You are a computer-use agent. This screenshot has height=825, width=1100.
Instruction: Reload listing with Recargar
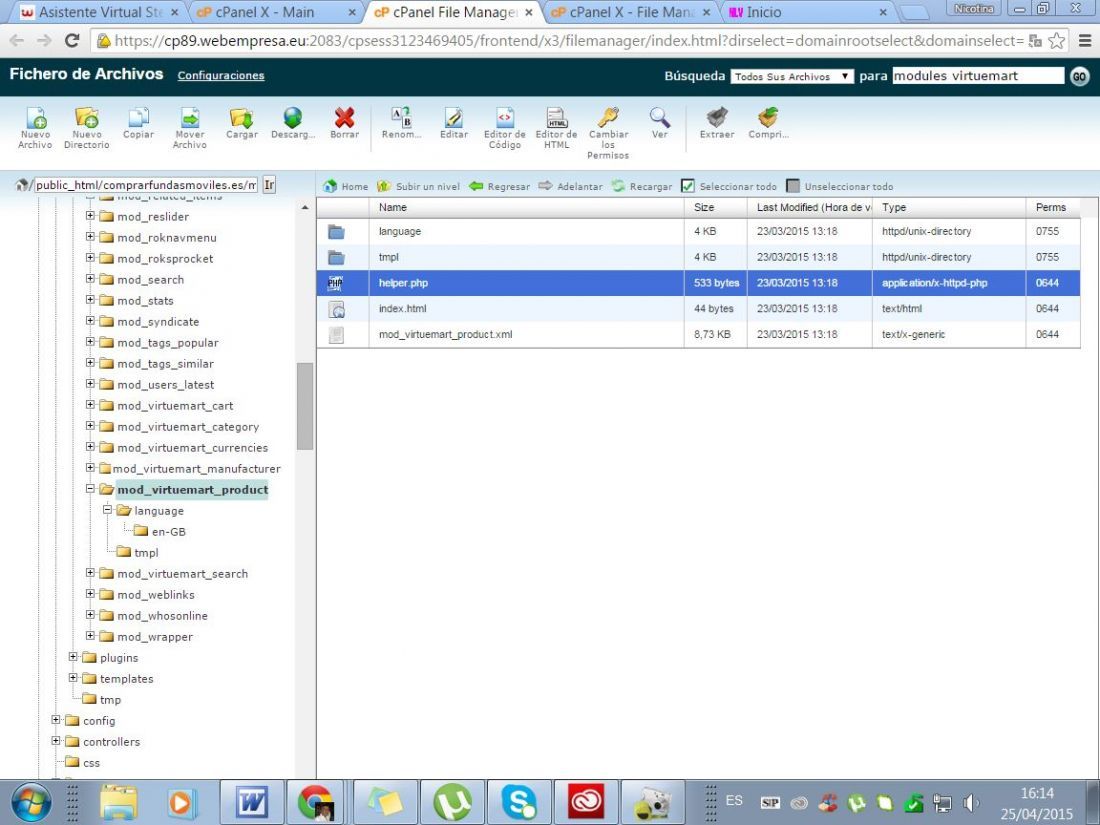click(x=642, y=187)
